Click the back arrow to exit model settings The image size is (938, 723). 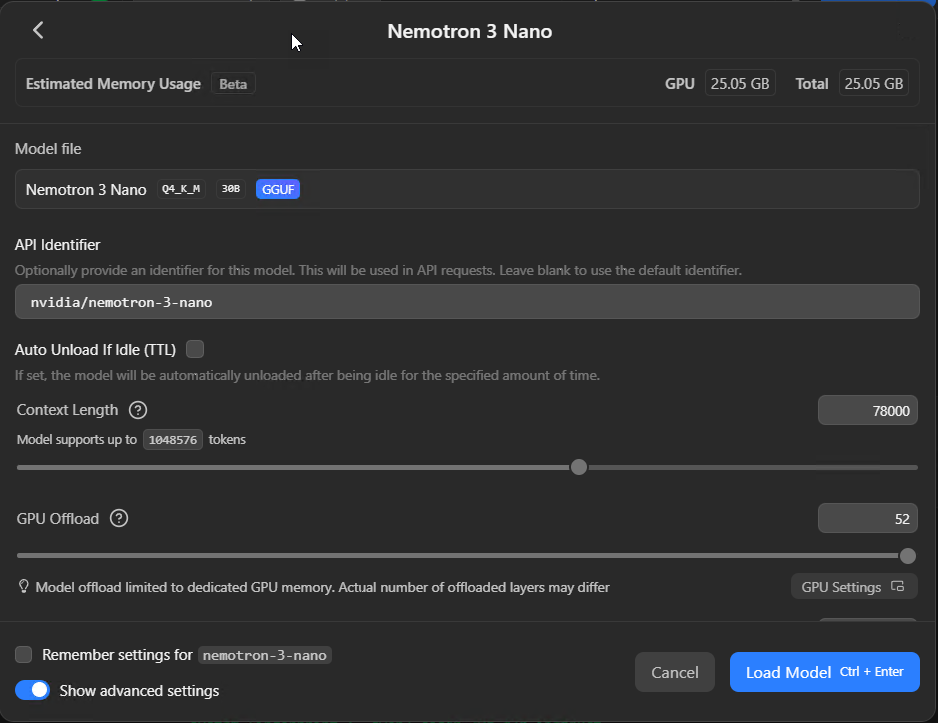coord(37,30)
